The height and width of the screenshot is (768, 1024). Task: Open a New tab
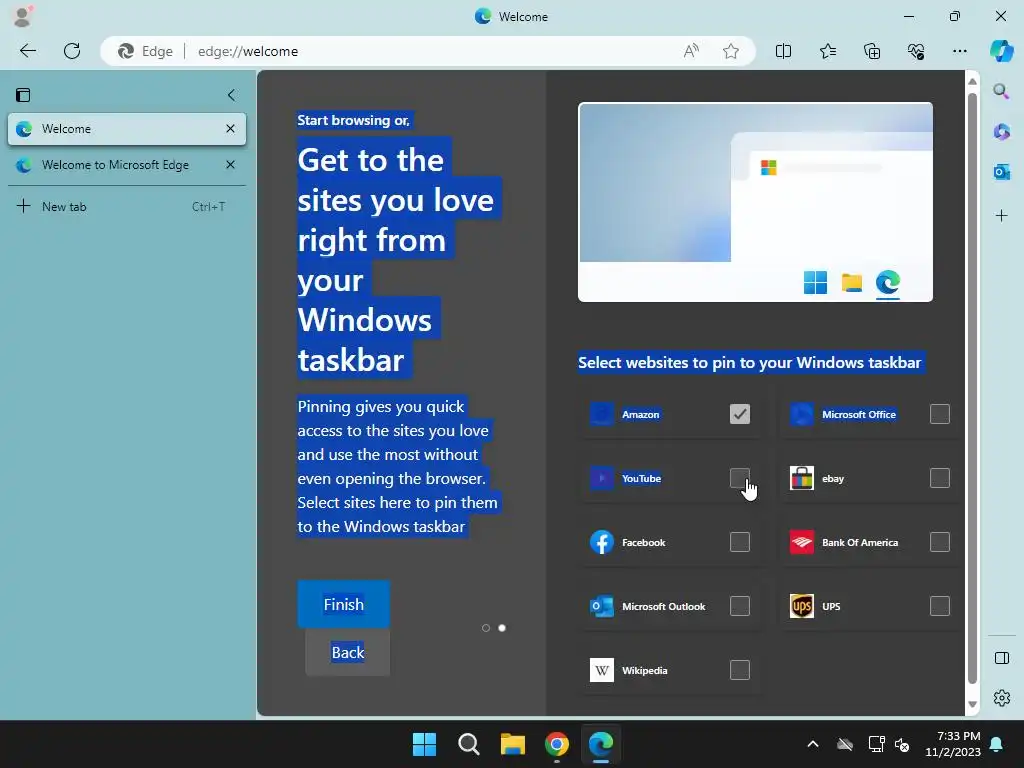point(127,206)
